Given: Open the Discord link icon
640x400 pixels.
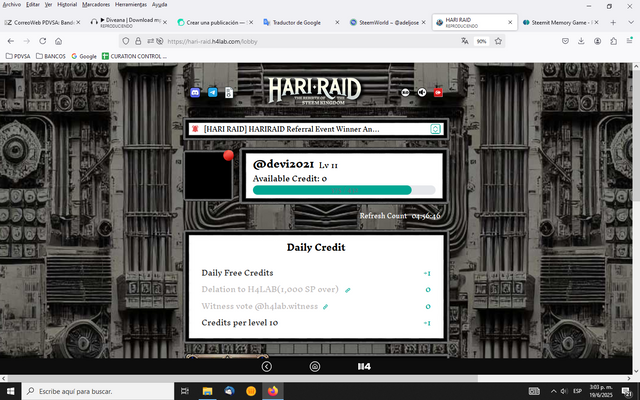Looking at the screenshot, I should point(195,93).
